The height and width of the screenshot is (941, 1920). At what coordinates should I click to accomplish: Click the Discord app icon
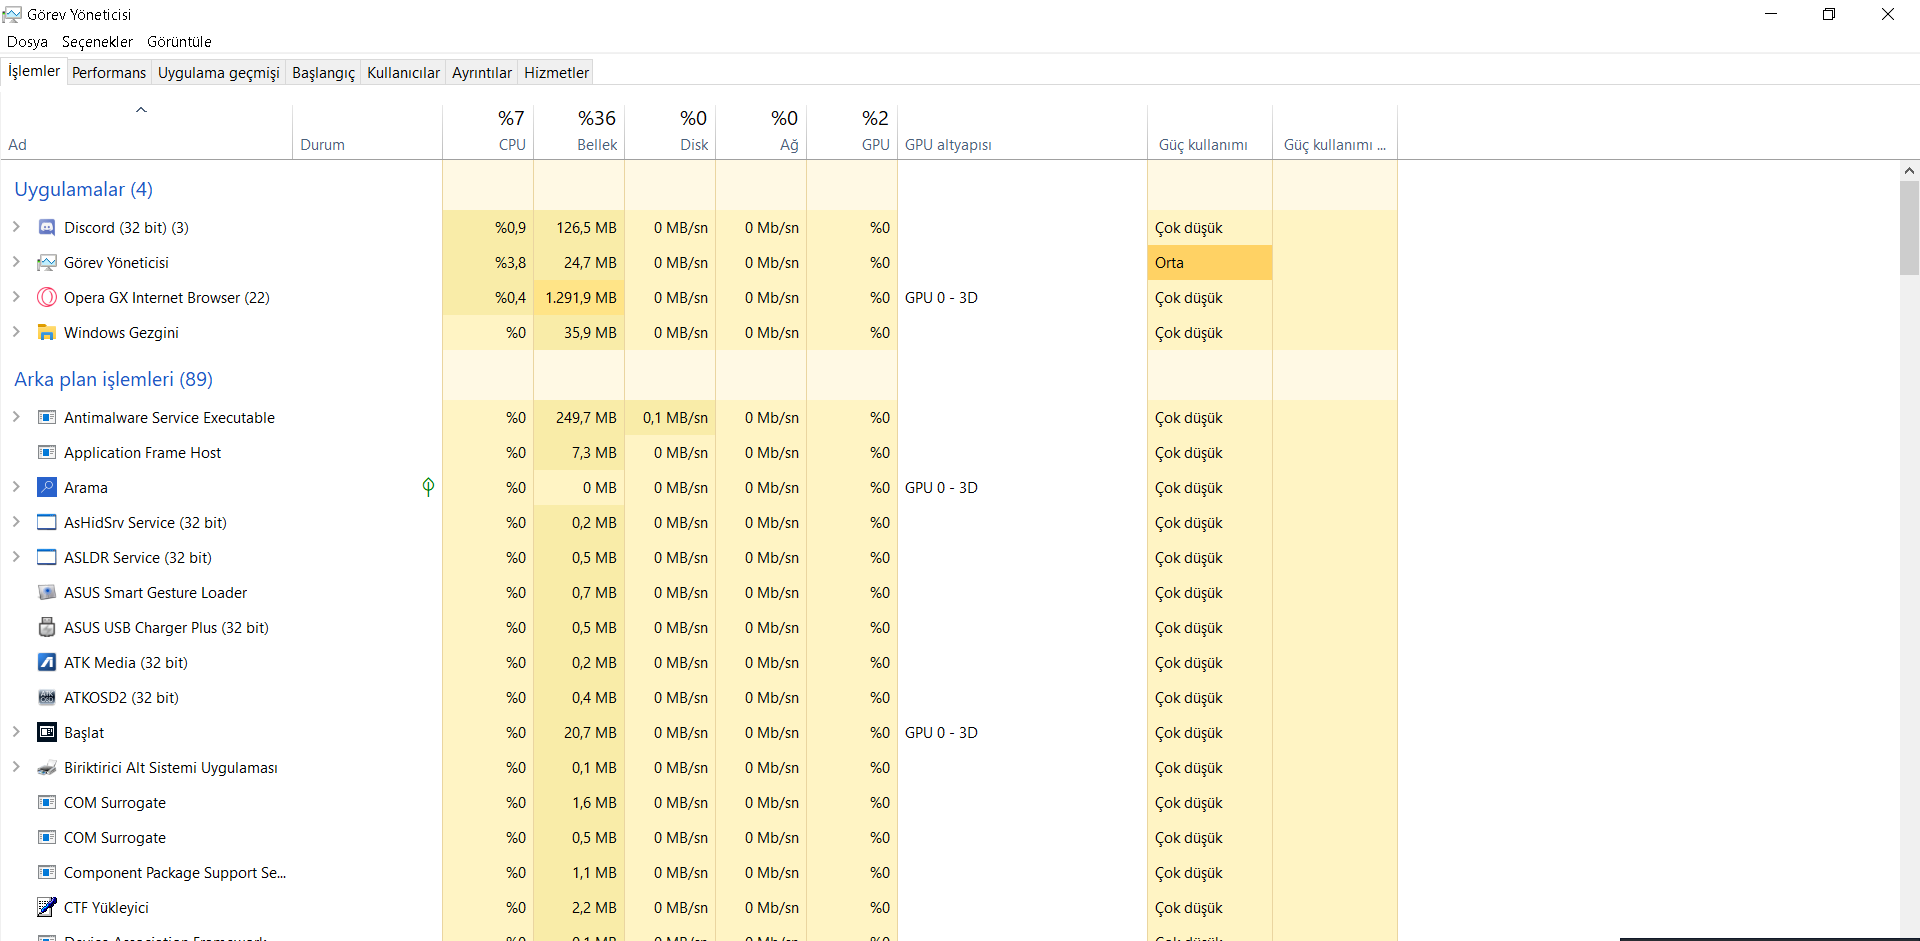47,228
